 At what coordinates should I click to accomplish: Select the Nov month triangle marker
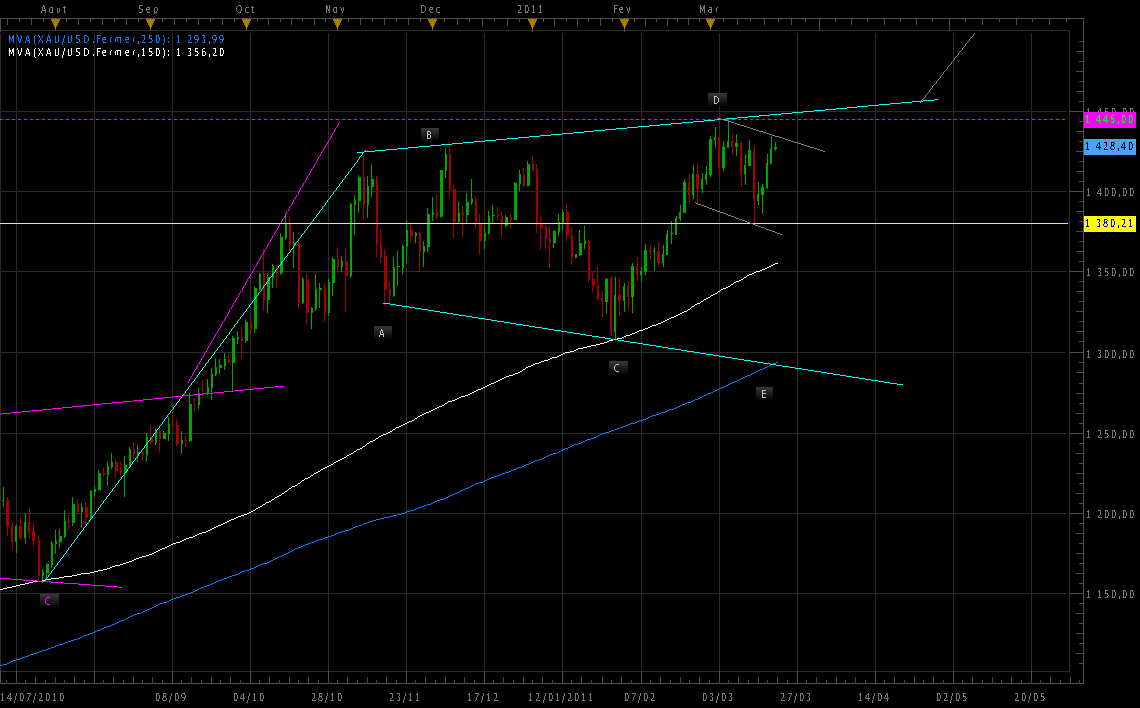(338, 22)
